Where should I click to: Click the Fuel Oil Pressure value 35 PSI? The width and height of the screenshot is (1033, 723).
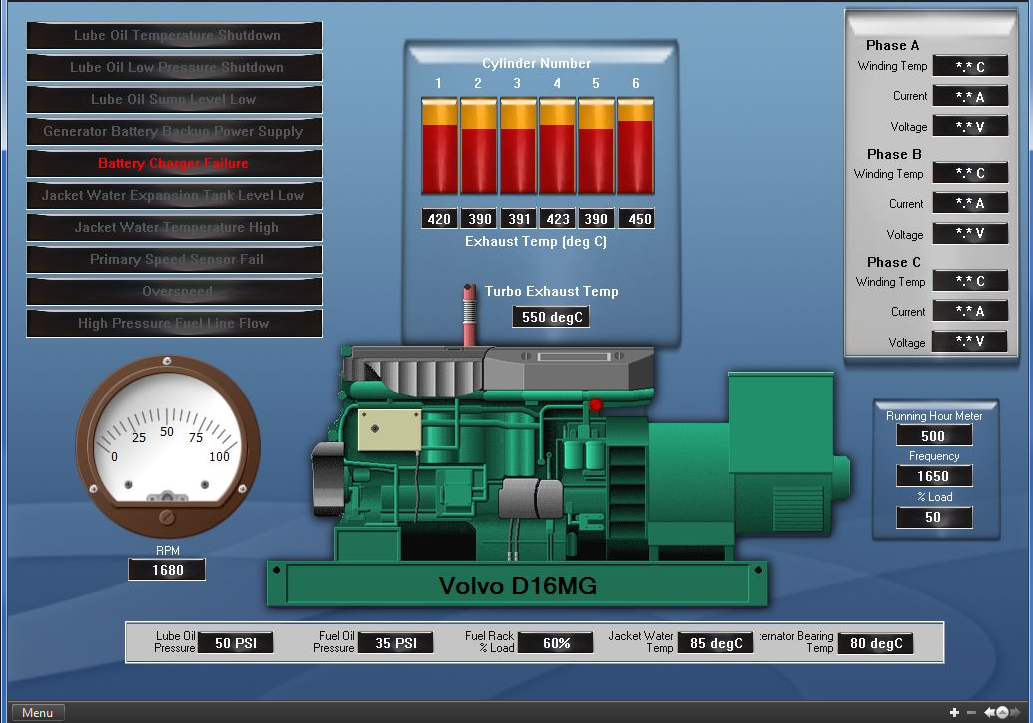click(396, 643)
